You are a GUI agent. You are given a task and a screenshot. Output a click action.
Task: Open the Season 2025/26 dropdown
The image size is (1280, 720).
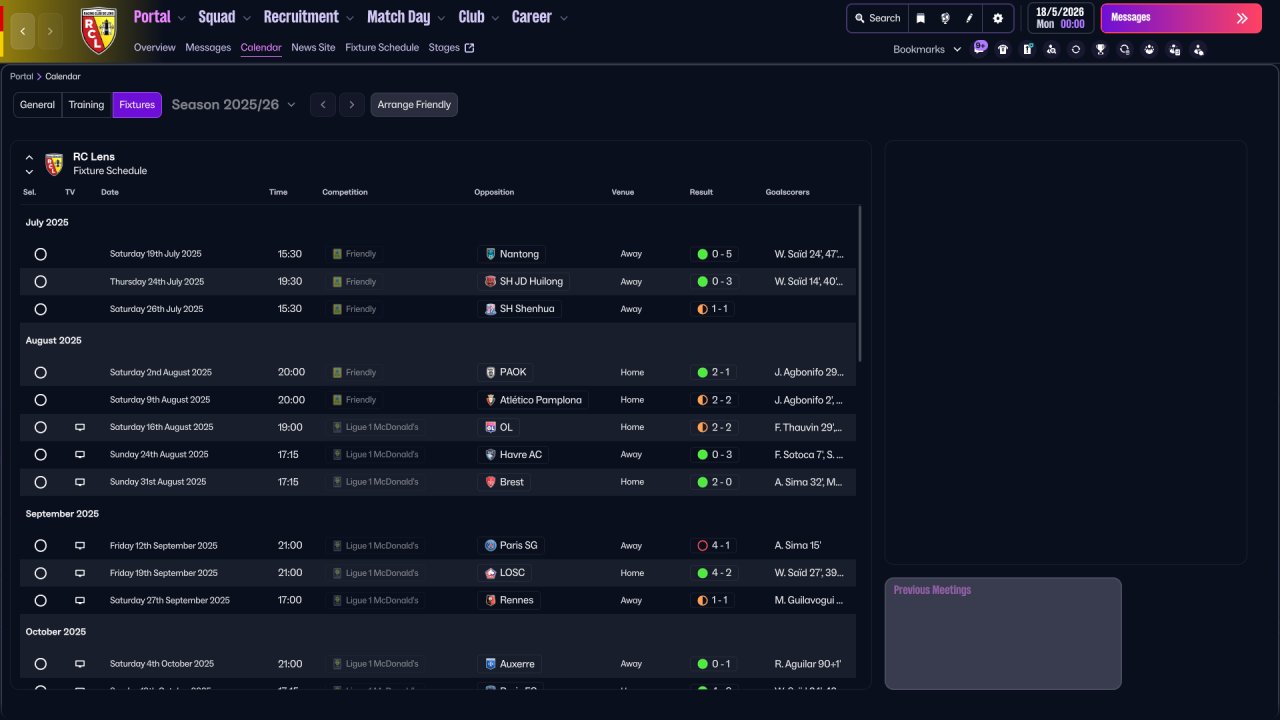pyautogui.click(x=233, y=105)
